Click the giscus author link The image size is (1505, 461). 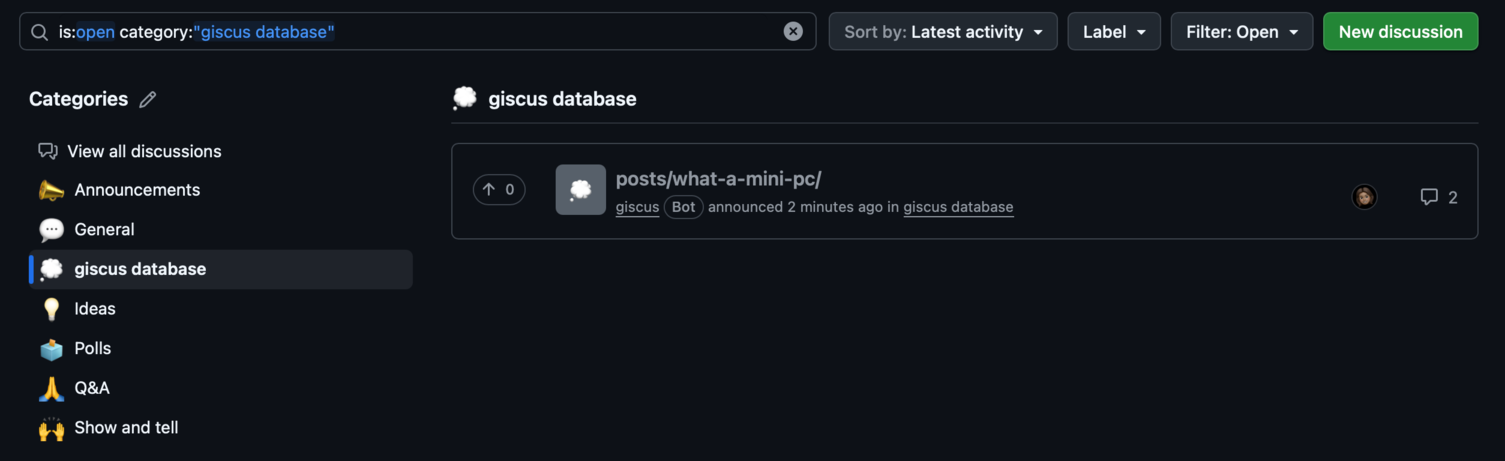[x=637, y=207]
